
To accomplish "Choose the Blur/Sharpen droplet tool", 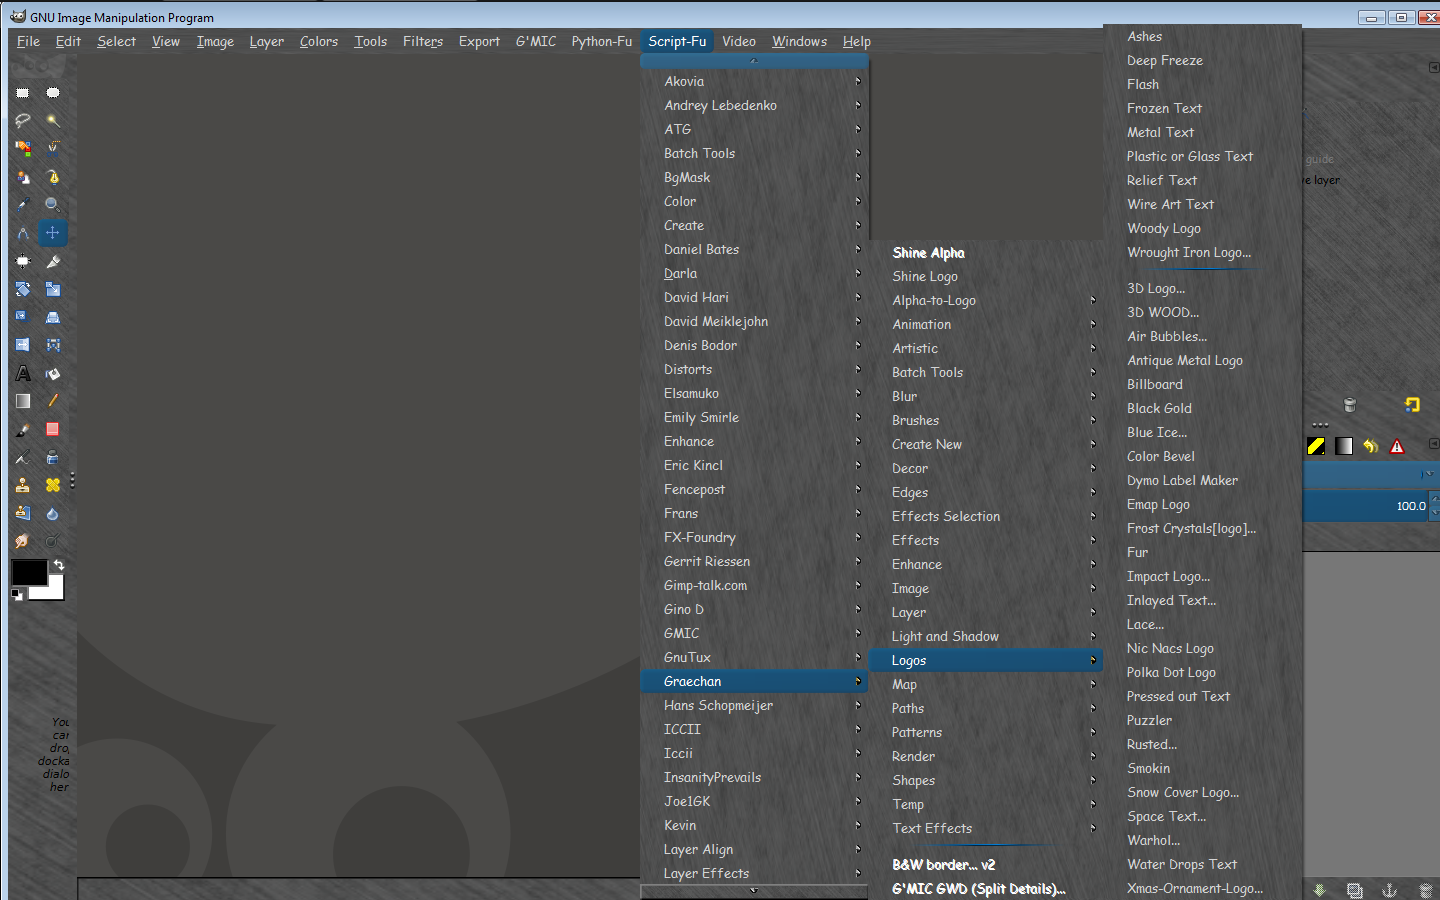I will tap(53, 513).
